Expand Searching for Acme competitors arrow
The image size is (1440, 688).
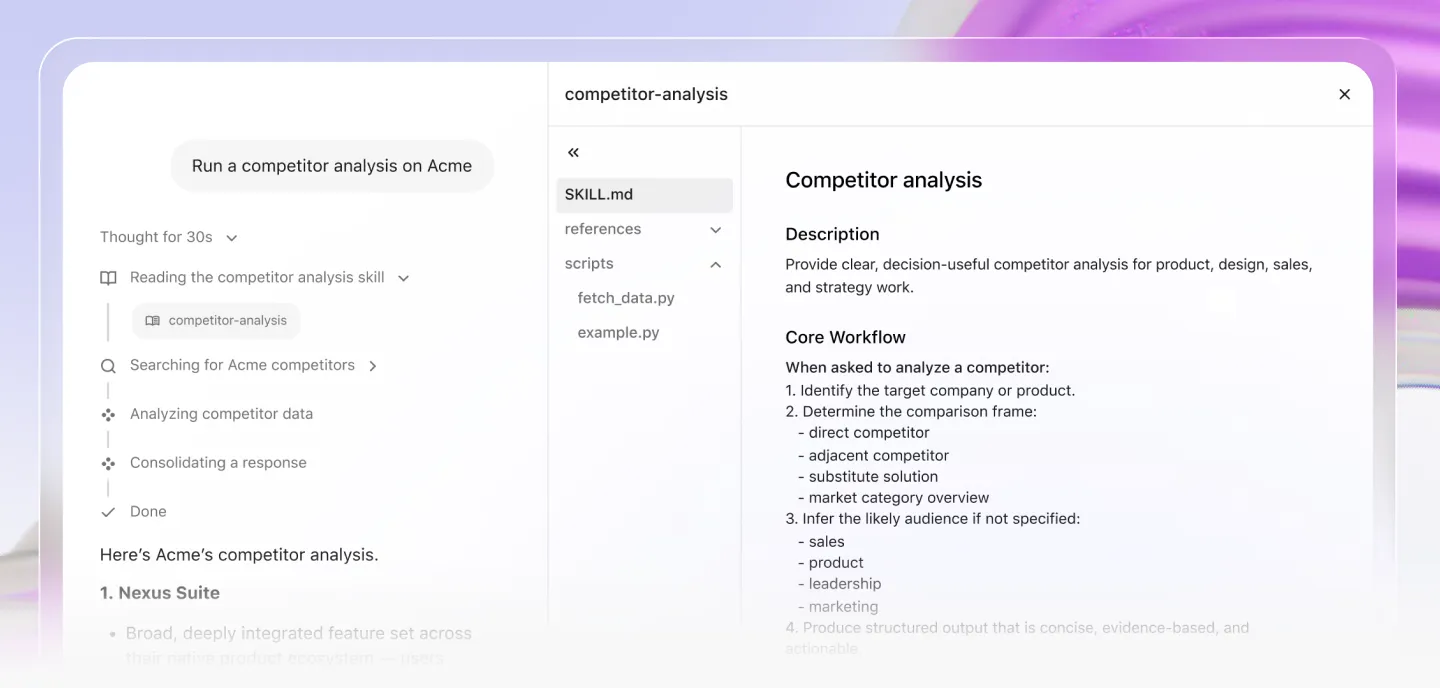point(373,366)
